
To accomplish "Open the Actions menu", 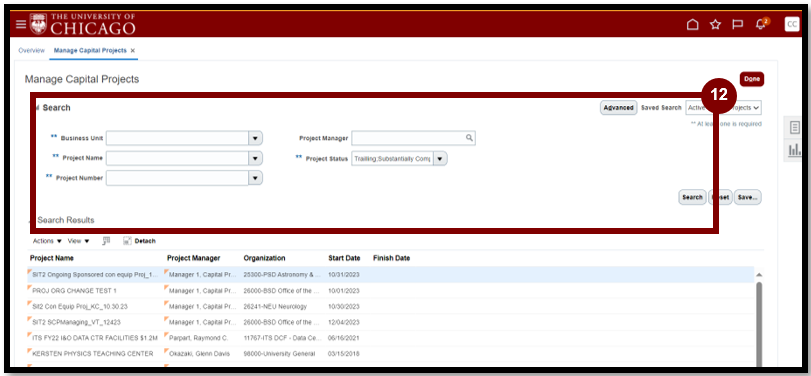I will point(47,241).
